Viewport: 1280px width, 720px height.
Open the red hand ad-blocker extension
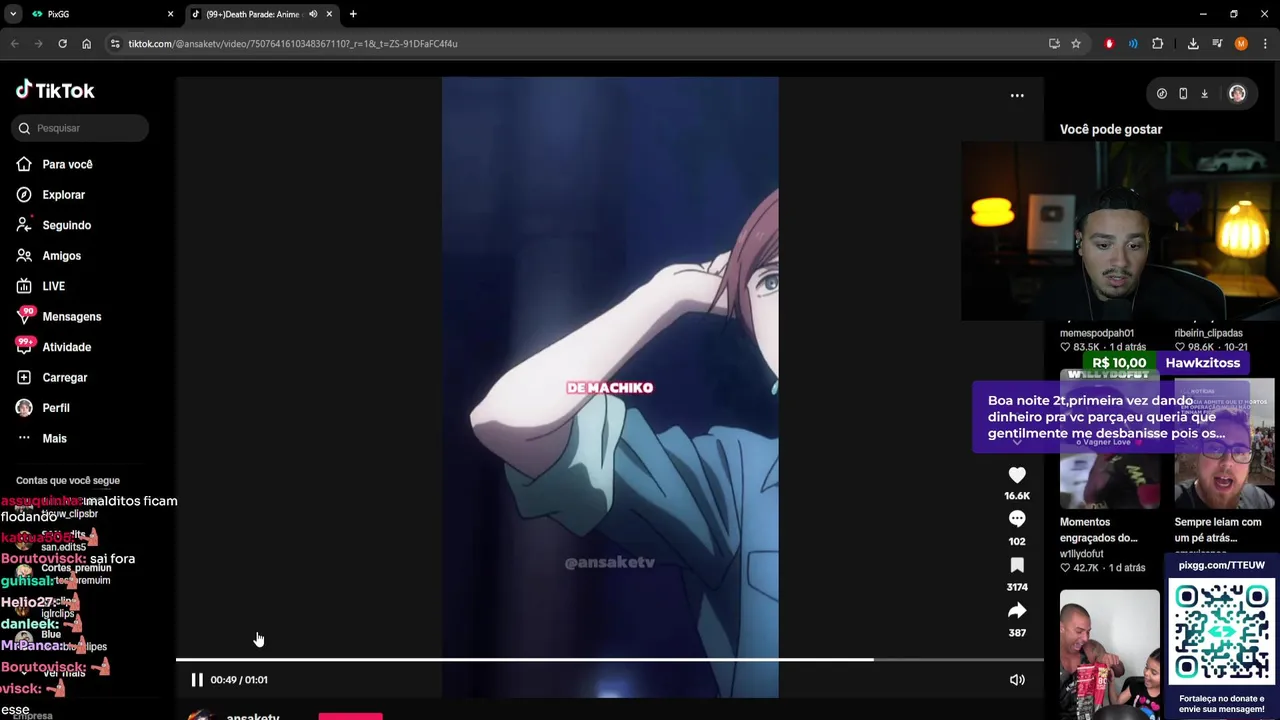tap(1109, 44)
